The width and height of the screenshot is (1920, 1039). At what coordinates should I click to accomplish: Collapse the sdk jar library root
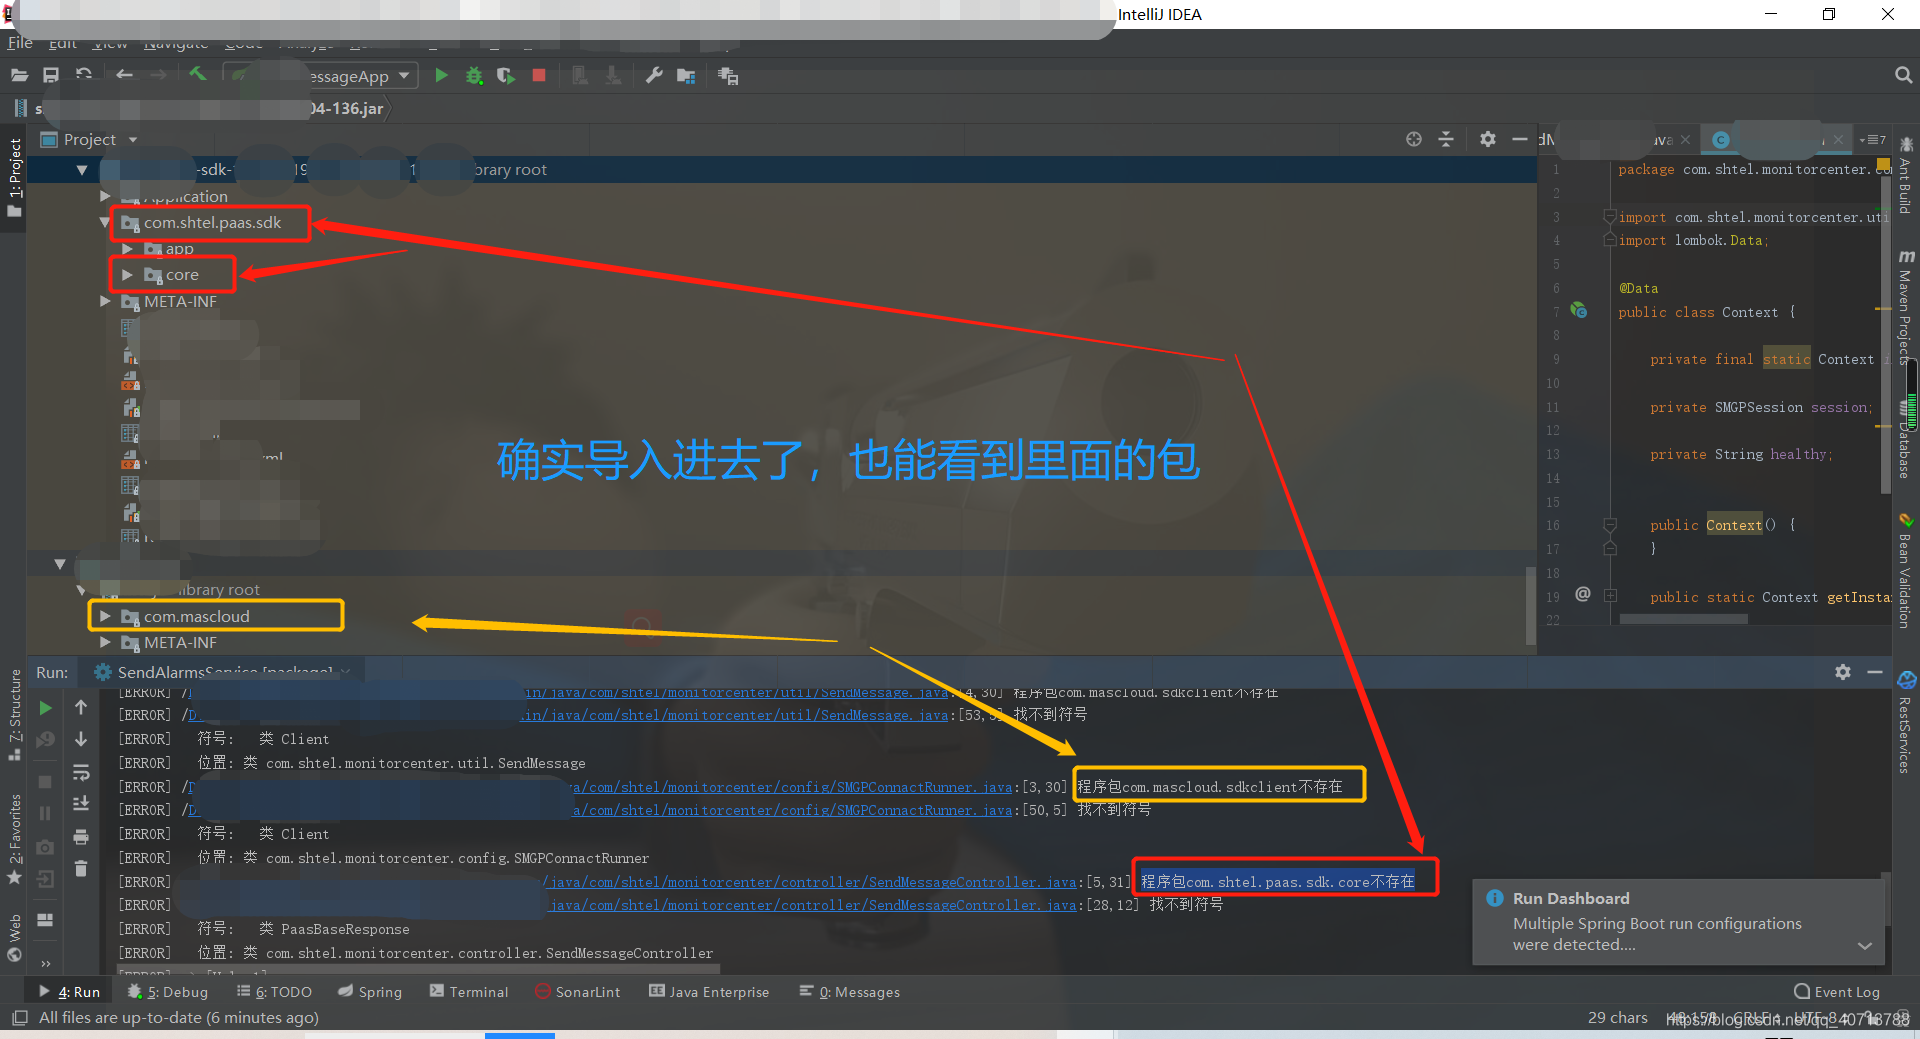pos(82,170)
